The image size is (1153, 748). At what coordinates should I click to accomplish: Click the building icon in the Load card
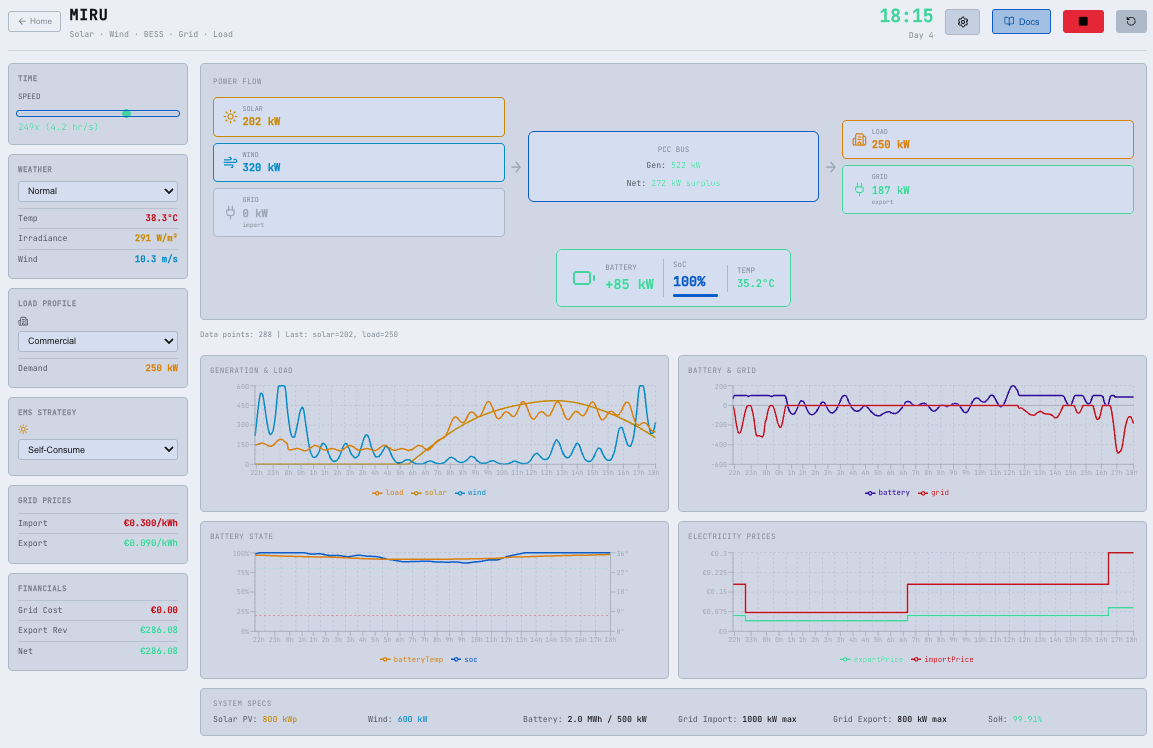pos(859,140)
